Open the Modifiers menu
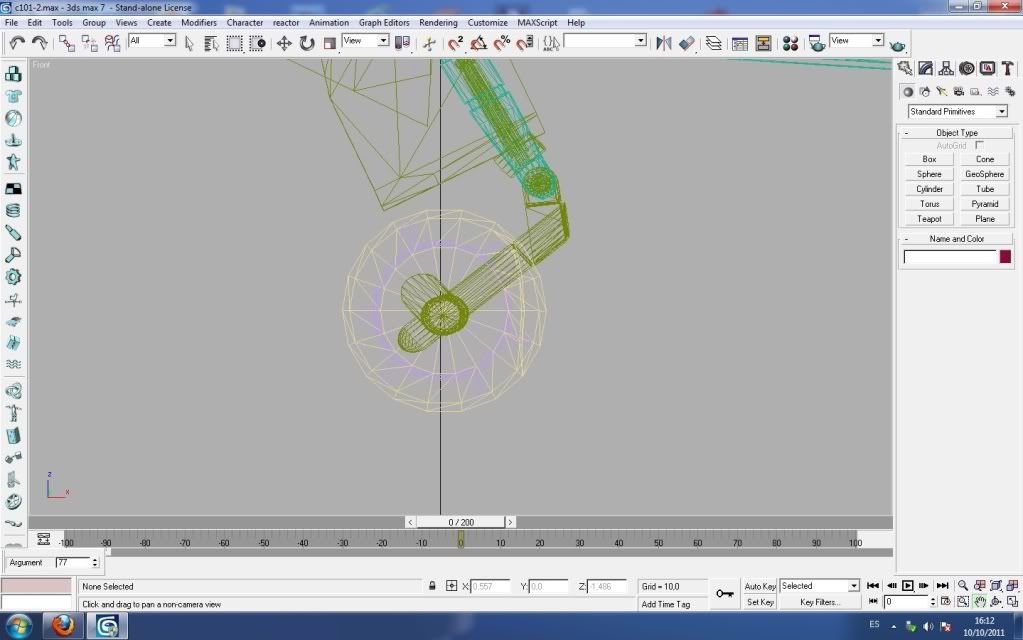1023x640 pixels. point(198,22)
